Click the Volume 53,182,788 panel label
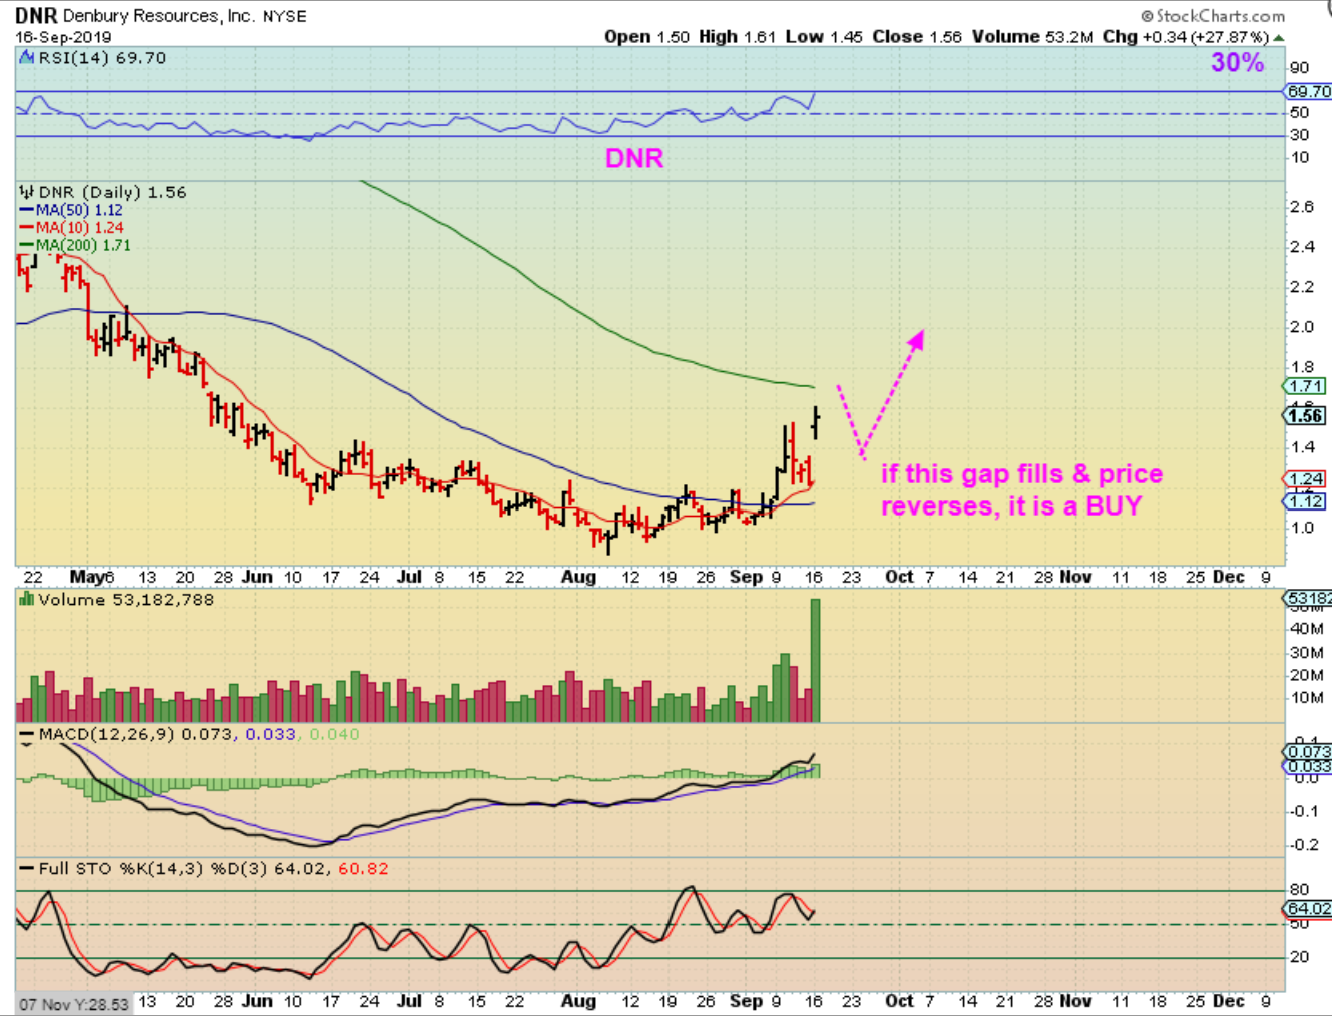1332x1016 pixels. [x=126, y=599]
